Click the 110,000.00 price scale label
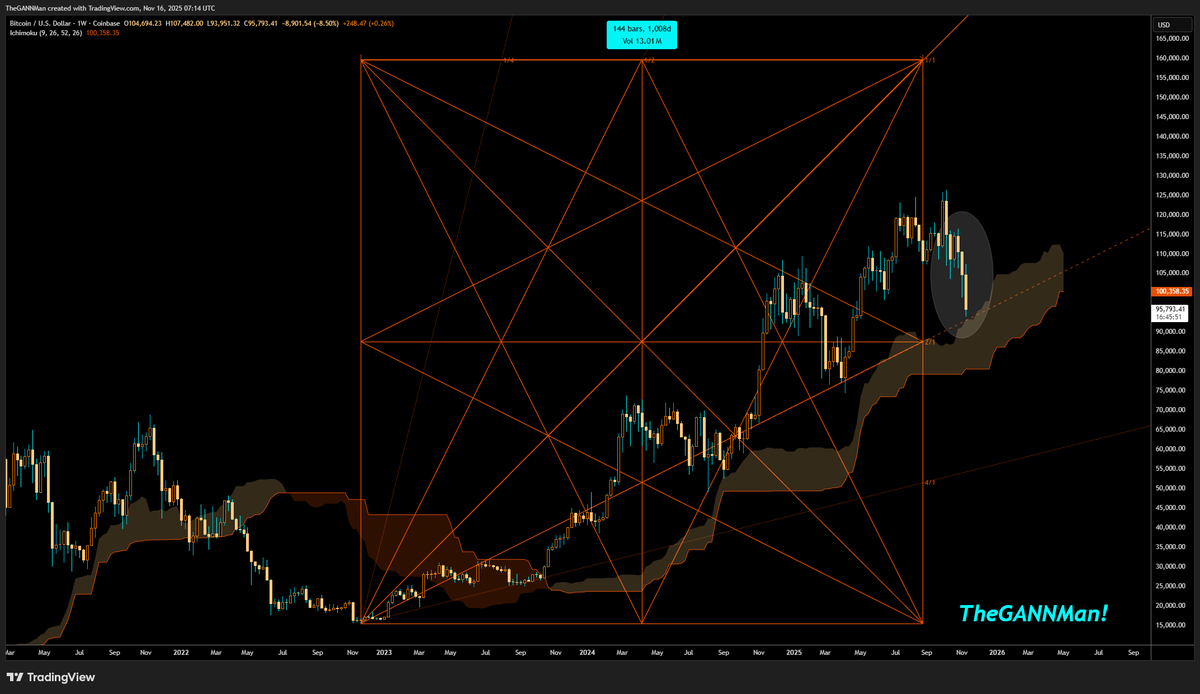 (1172, 253)
